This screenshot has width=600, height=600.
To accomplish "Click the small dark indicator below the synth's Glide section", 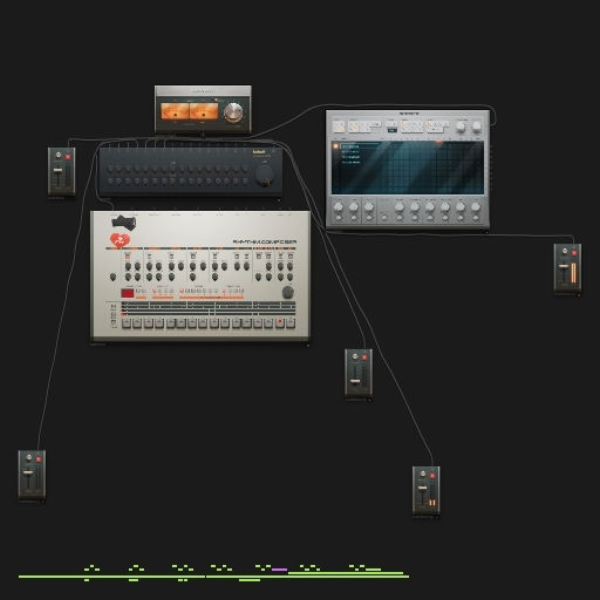I will pyautogui.click(x=392, y=130).
